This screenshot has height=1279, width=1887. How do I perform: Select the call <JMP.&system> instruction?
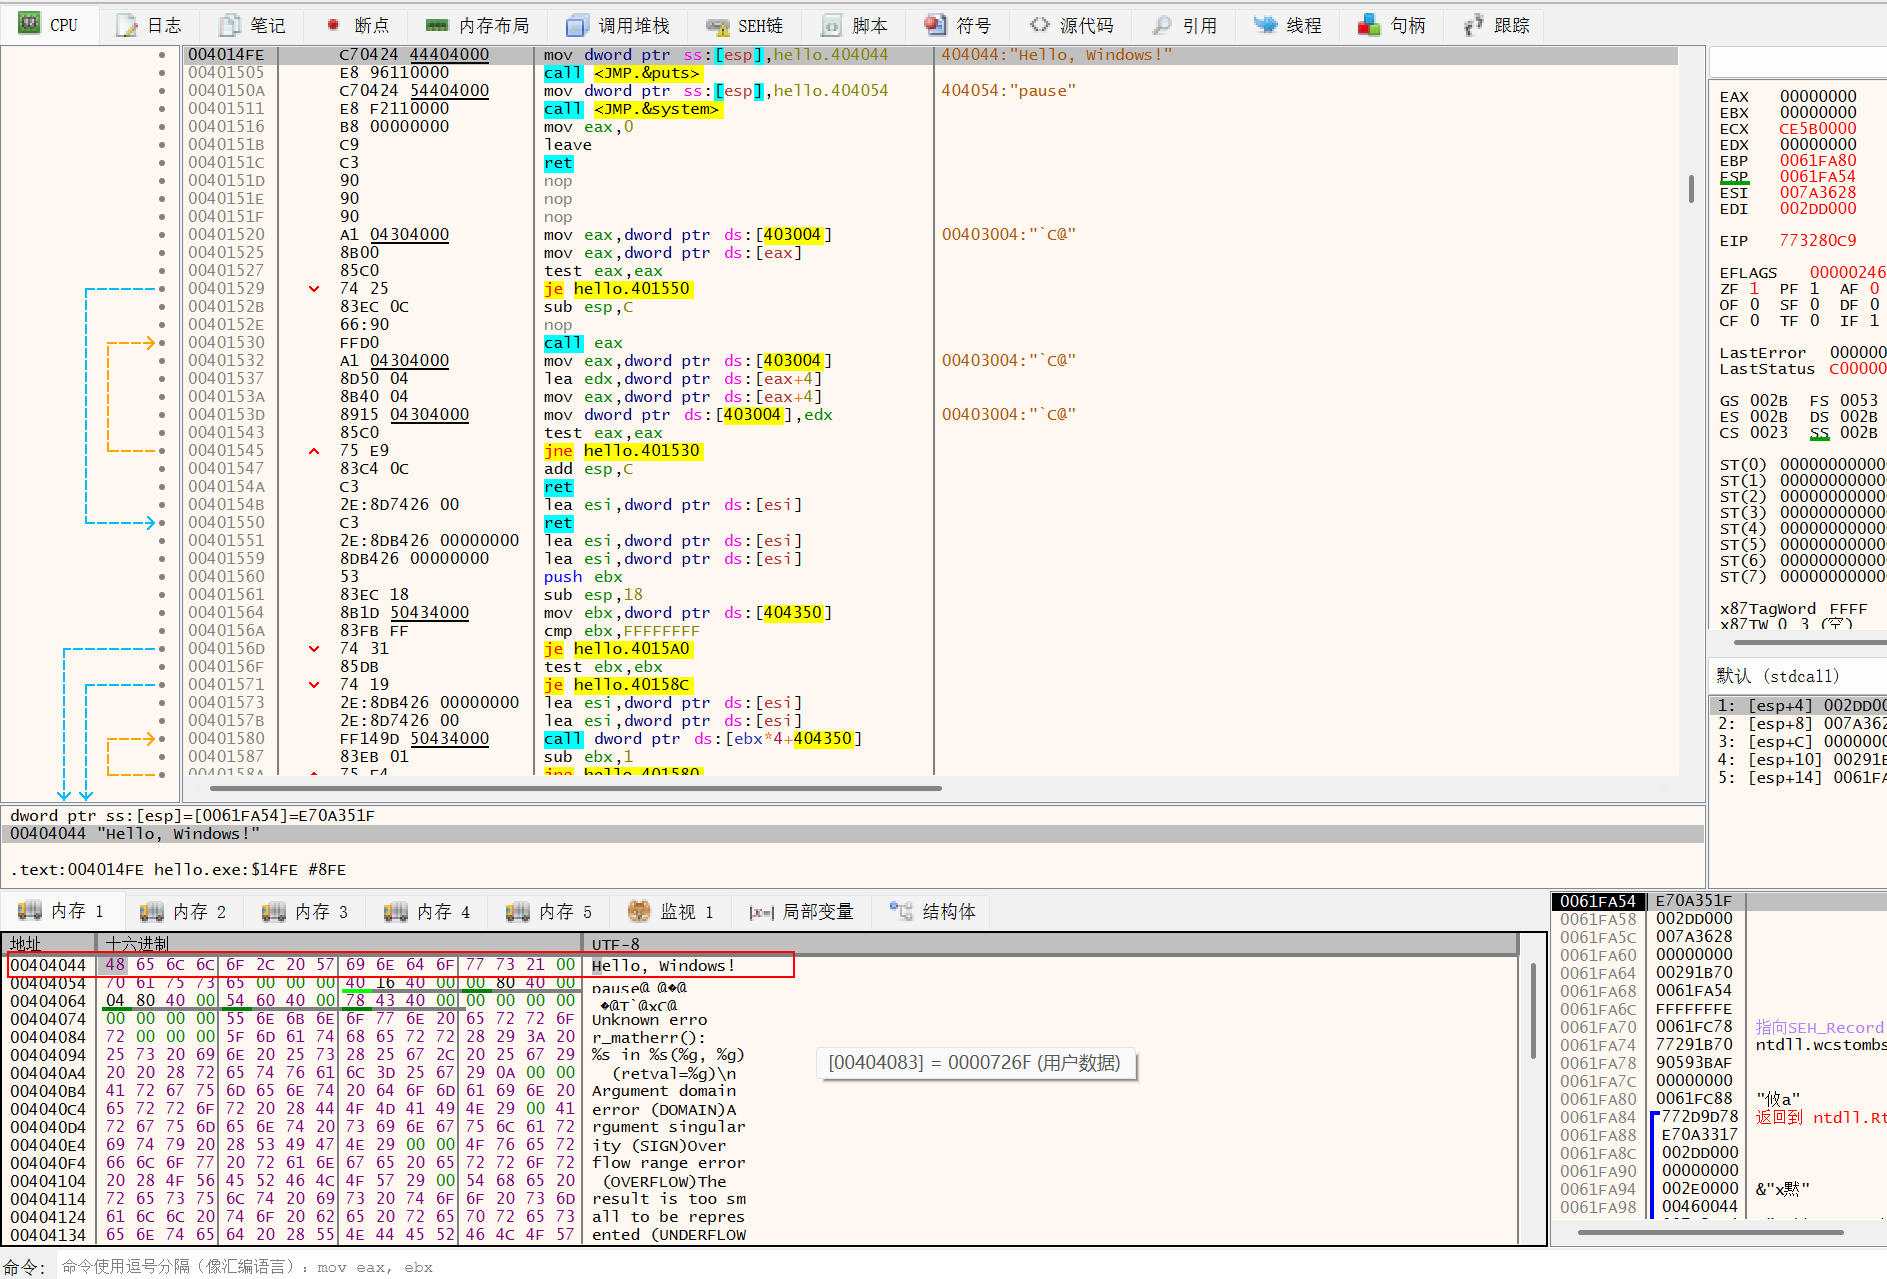(632, 109)
